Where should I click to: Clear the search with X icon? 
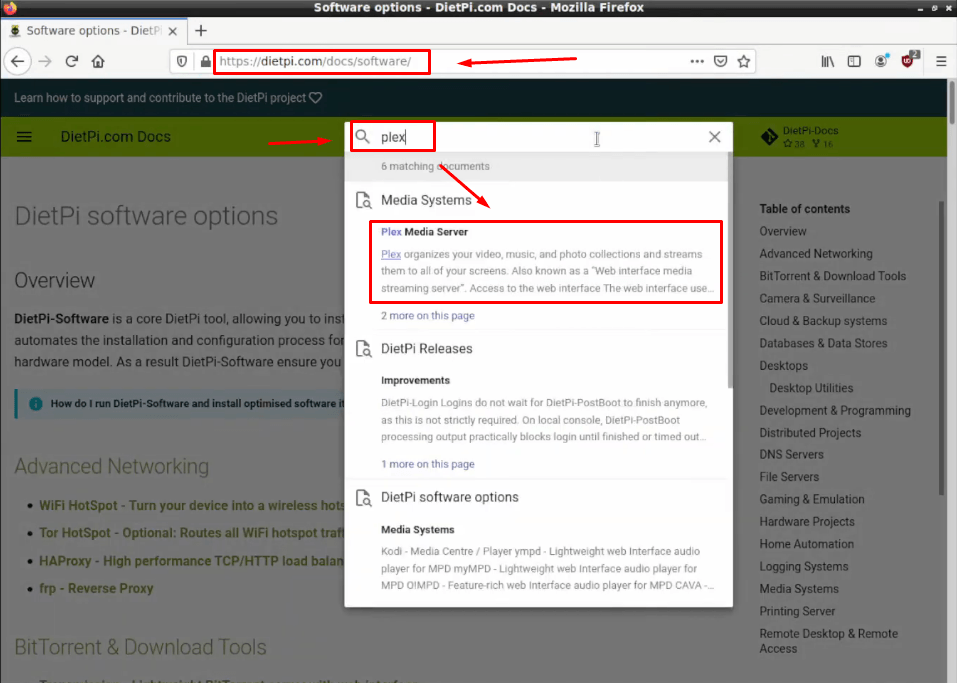[715, 137]
